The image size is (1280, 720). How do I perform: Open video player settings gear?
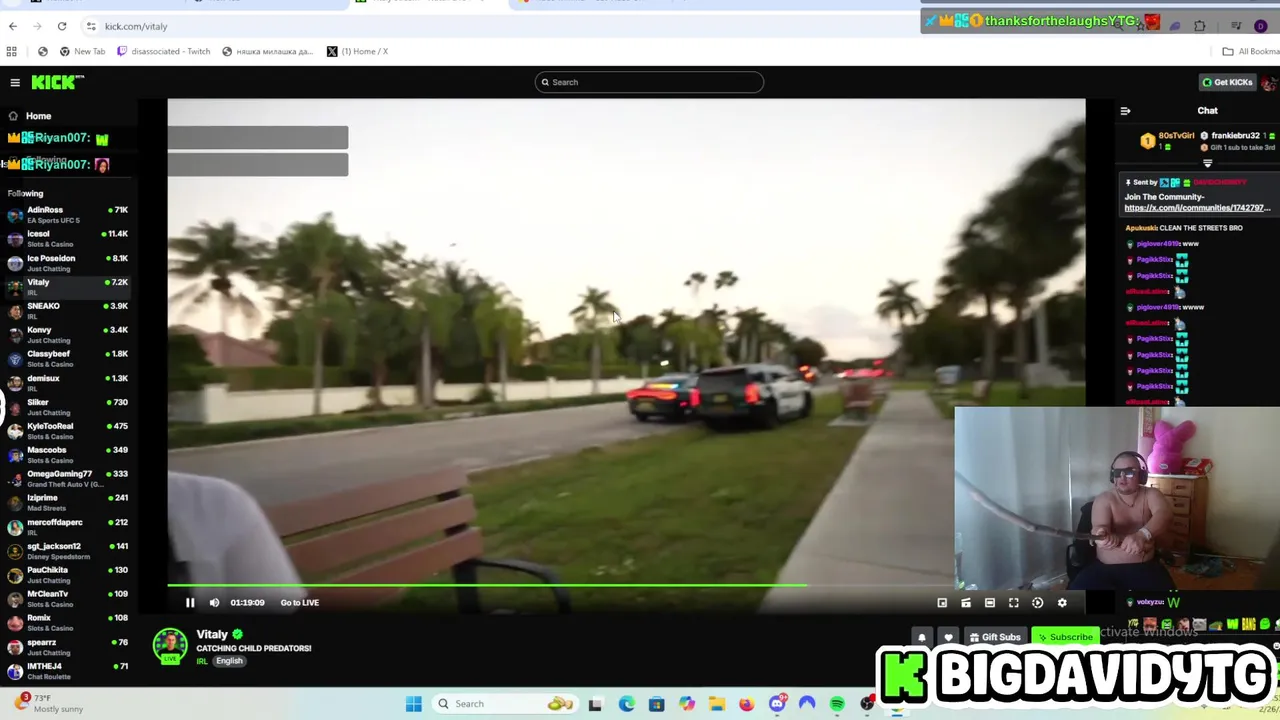point(1062,603)
